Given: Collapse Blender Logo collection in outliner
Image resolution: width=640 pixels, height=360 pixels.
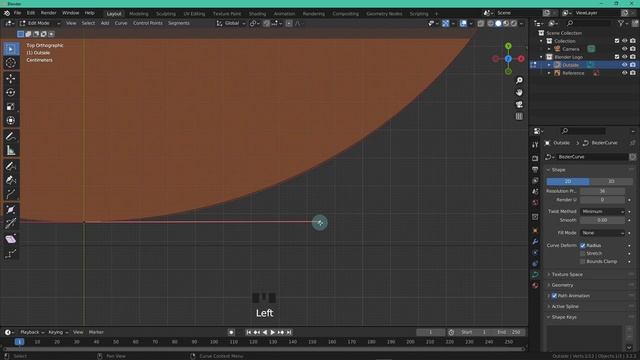Looking at the screenshot, I should coord(542,57).
